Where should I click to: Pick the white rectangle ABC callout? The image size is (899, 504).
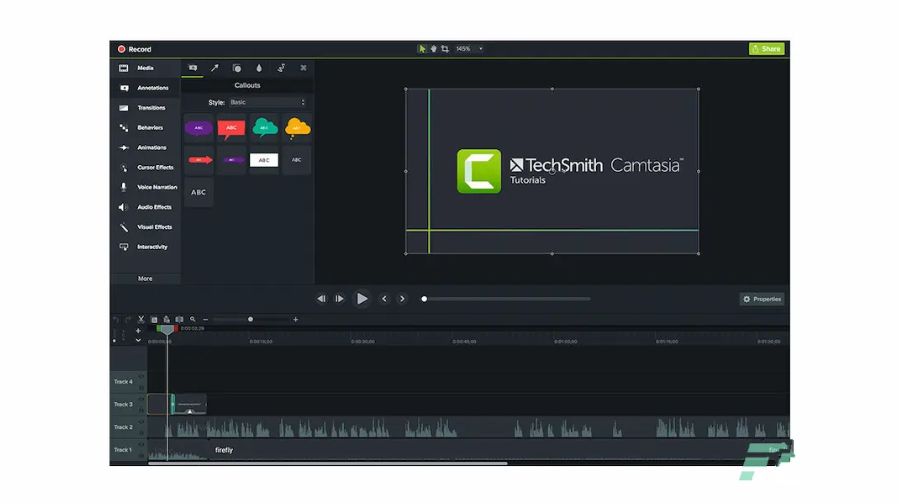(264, 160)
